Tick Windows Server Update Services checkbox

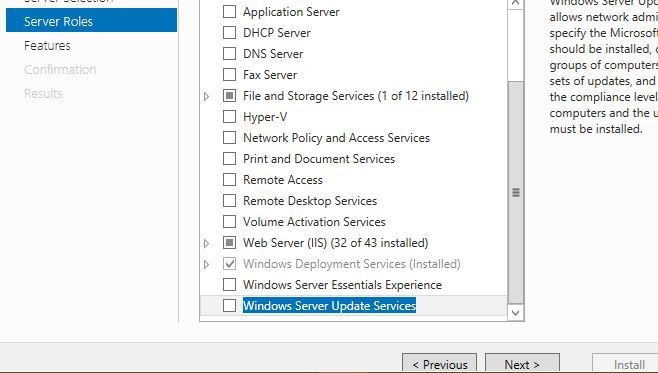click(x=229, y=305)
